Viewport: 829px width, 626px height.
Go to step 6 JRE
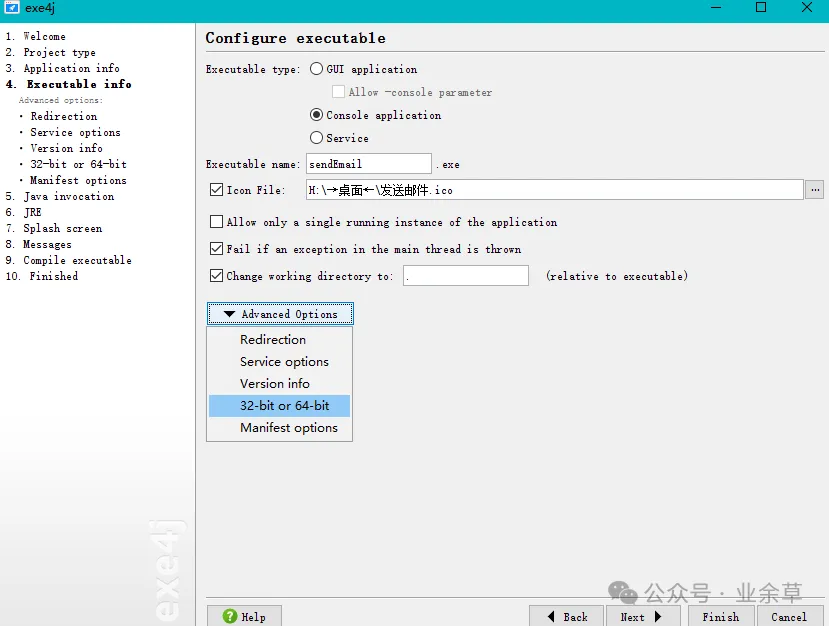[23, 212]
